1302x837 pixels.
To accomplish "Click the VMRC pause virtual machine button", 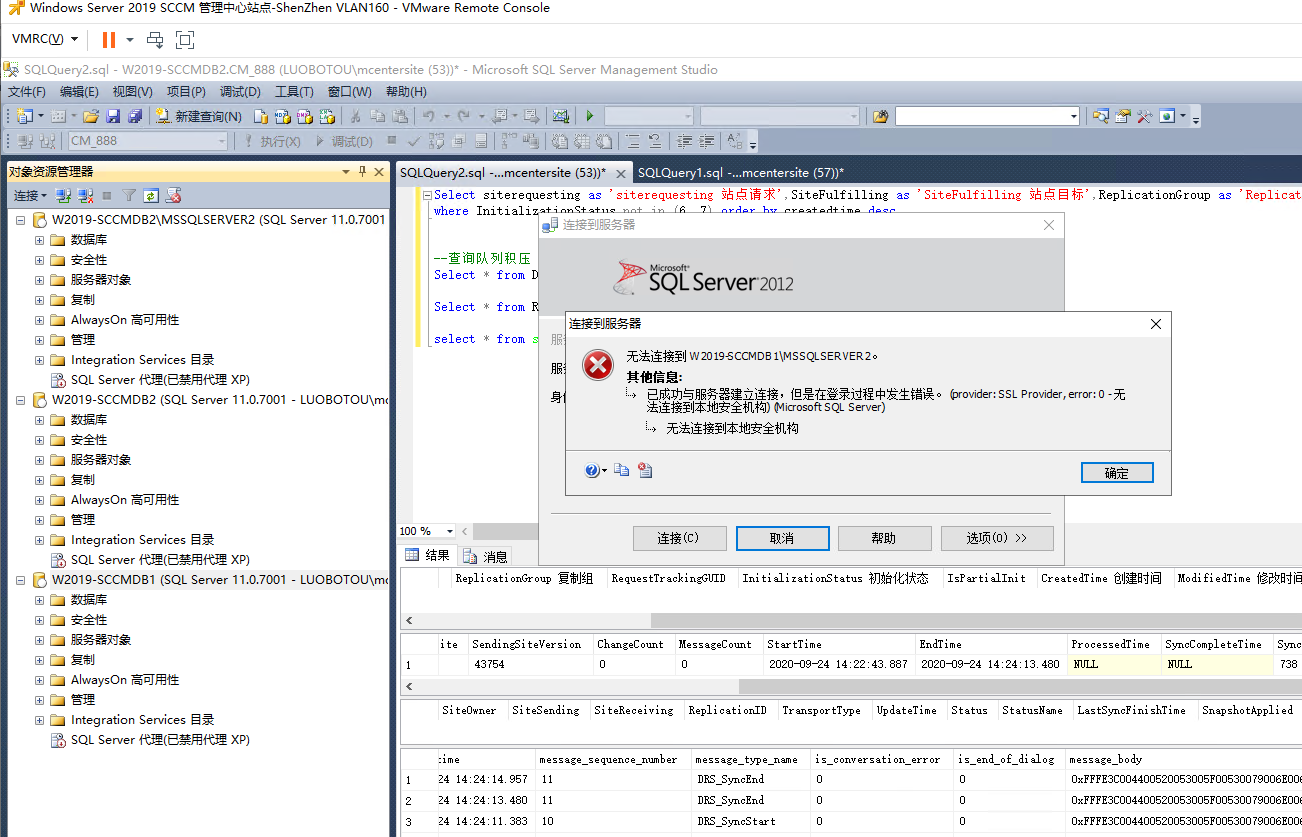I will pos(108,39).
